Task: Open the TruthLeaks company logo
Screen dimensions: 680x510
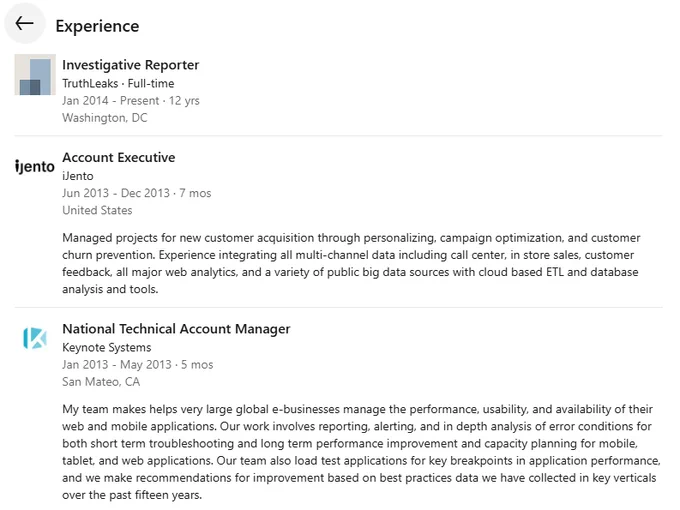Action: 35,75
